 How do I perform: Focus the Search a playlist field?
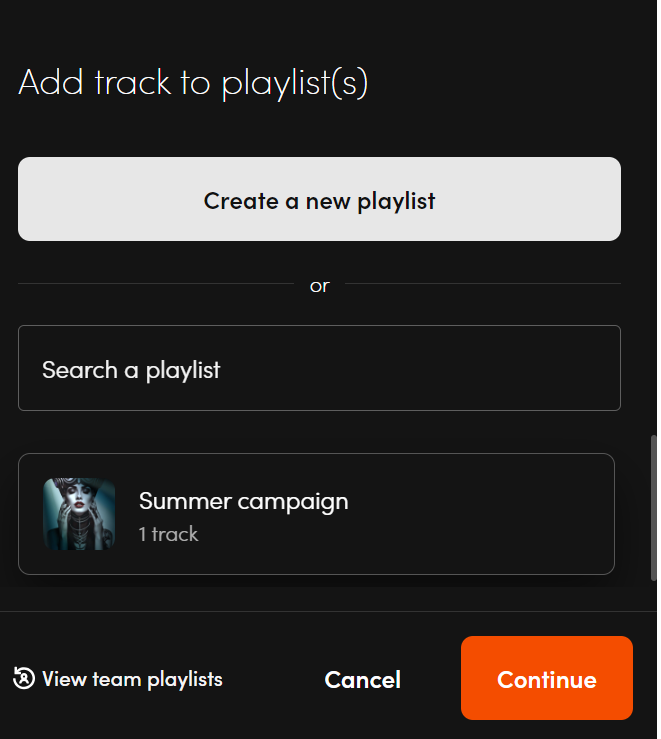click(x=319, y=368)
